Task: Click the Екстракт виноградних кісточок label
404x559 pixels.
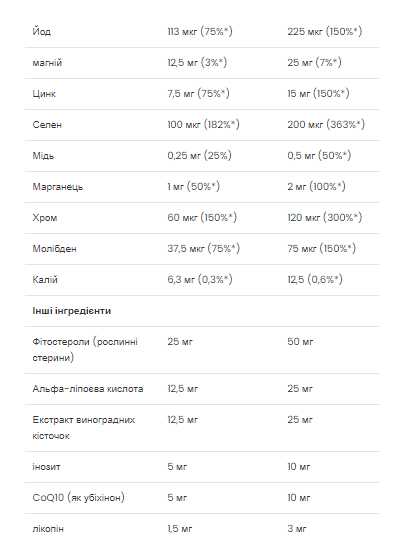Action: (84, 427)
